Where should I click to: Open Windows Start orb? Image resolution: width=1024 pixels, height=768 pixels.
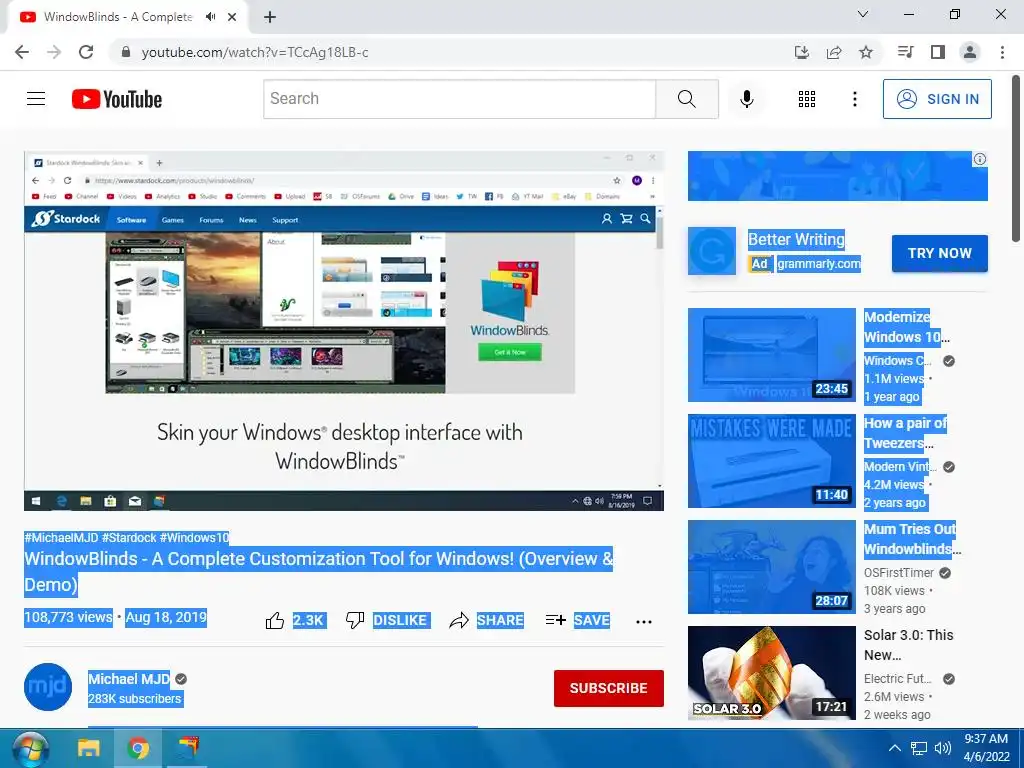(30, 749)
